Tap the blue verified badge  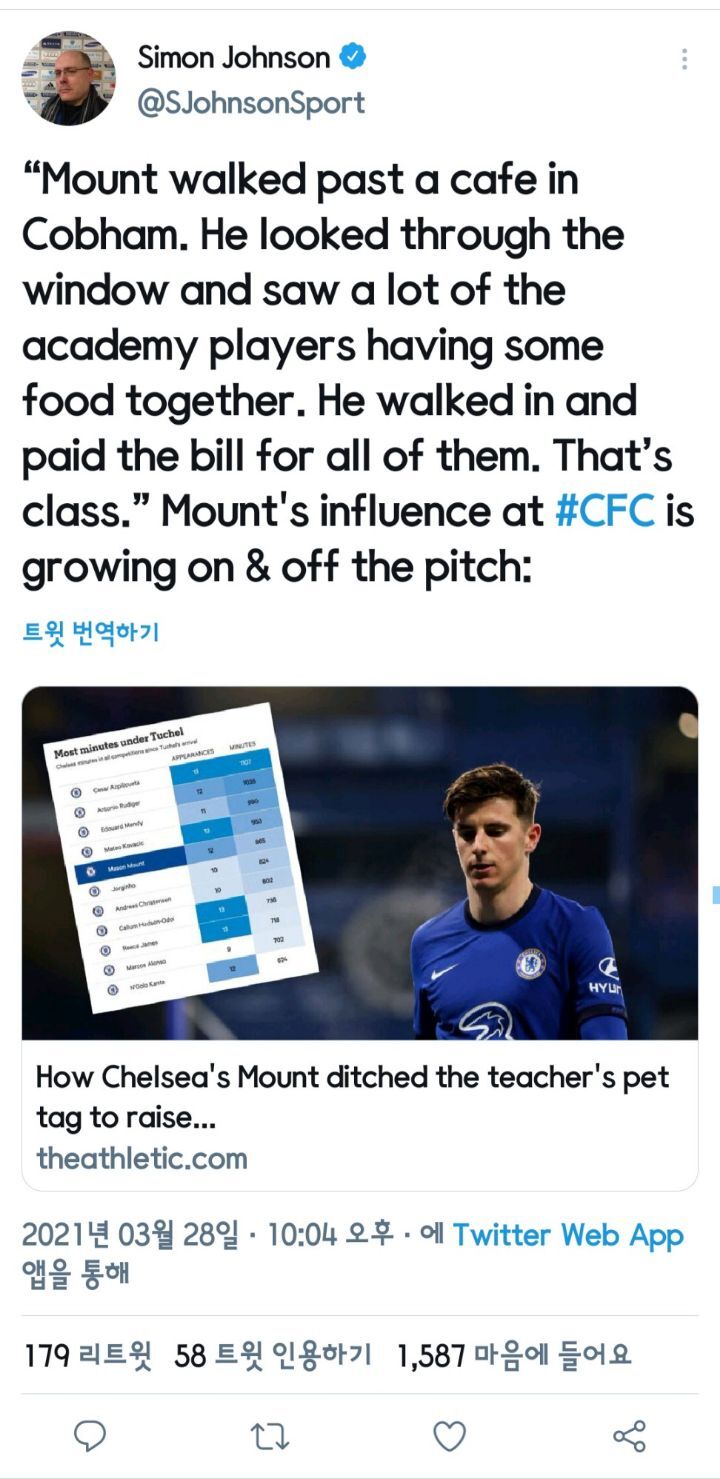[352, 58]
